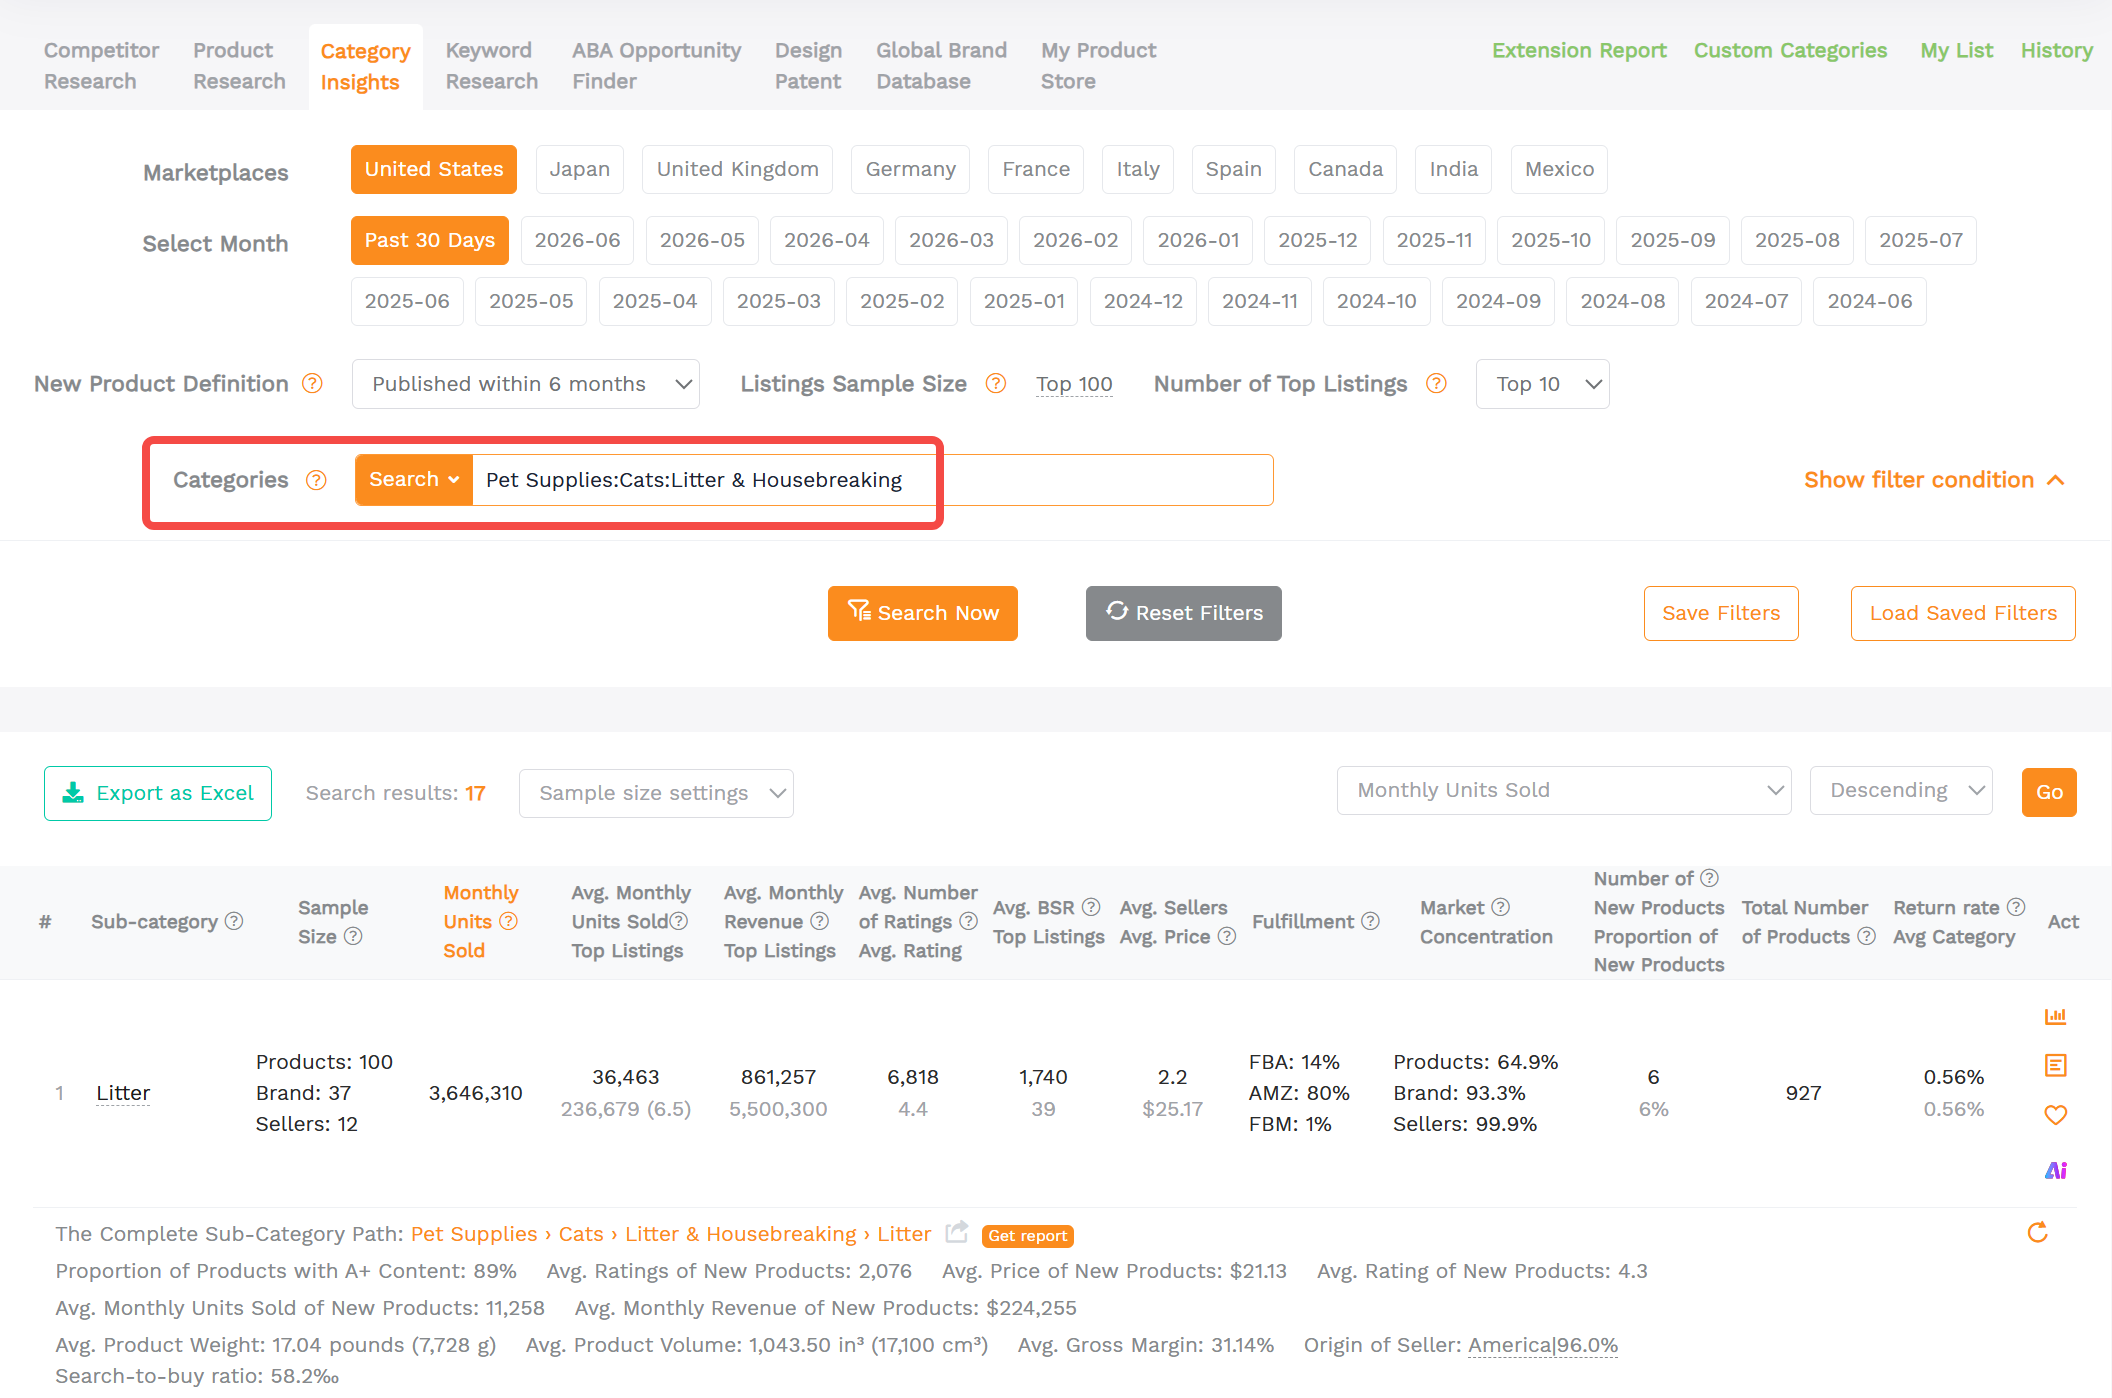Viewport: 2112px width, 1398px height.
Task: Open Sample size settings dropdown
Action: (656, 793)
